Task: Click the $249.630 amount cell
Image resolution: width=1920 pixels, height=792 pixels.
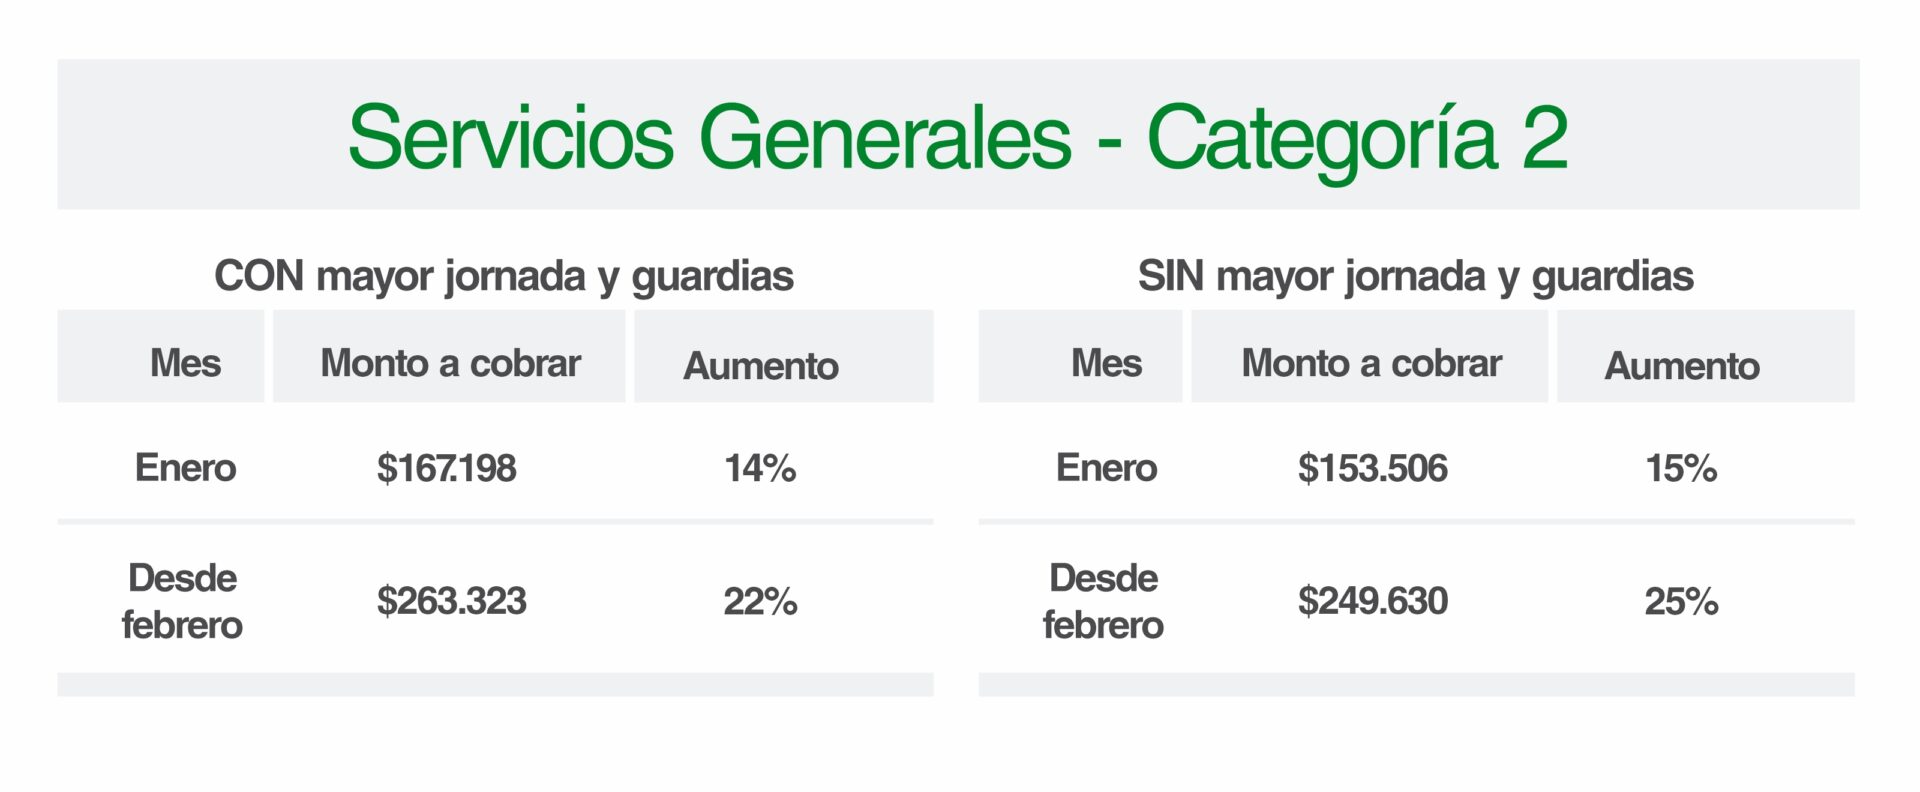Action: 1372,601
